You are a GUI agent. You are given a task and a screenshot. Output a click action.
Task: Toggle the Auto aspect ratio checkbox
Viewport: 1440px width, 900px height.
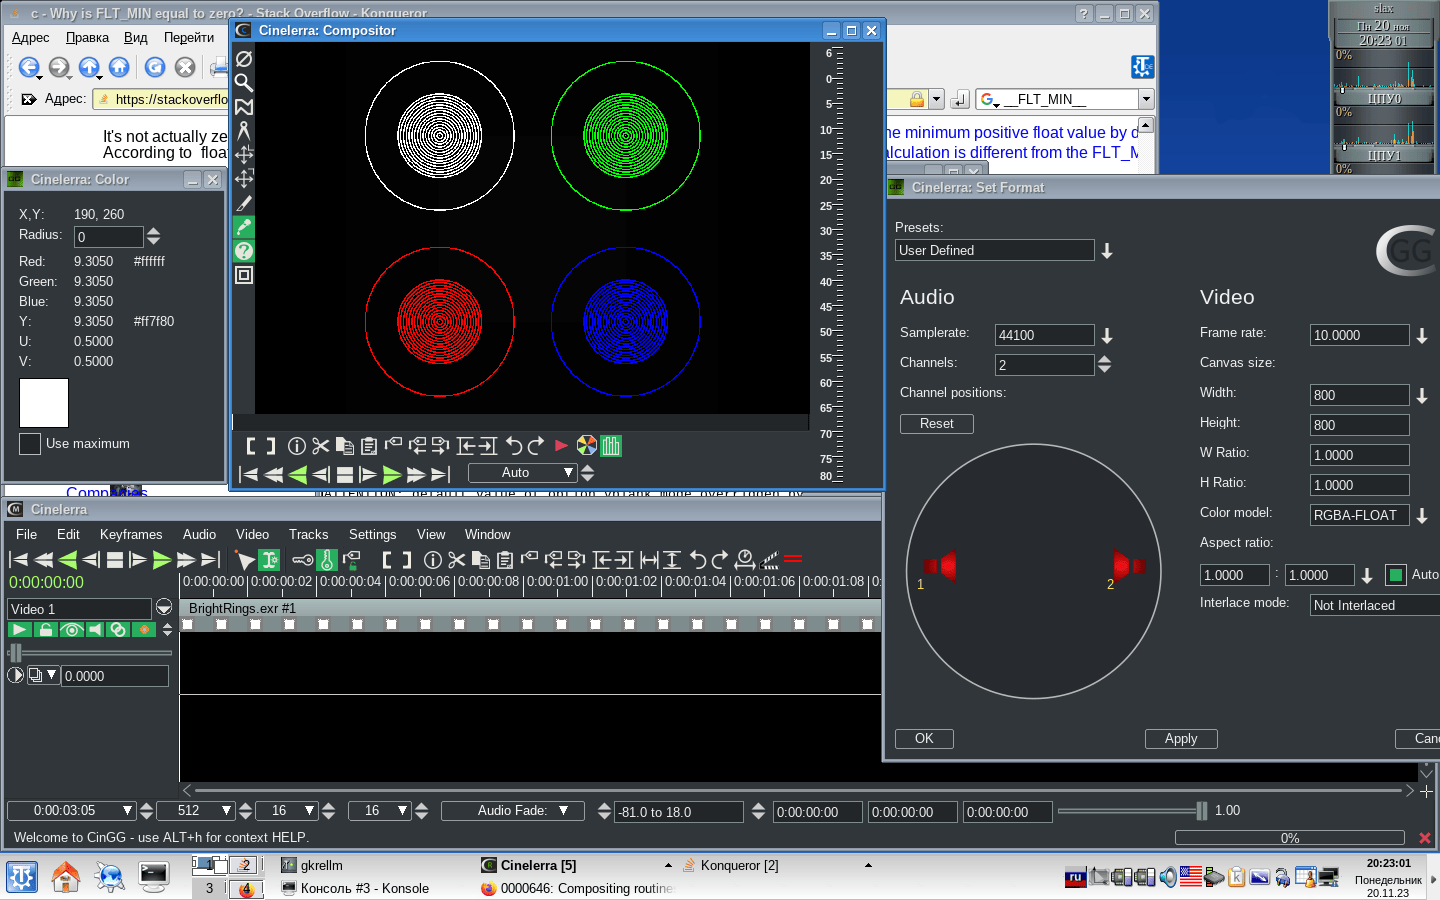click(1396, 575)
